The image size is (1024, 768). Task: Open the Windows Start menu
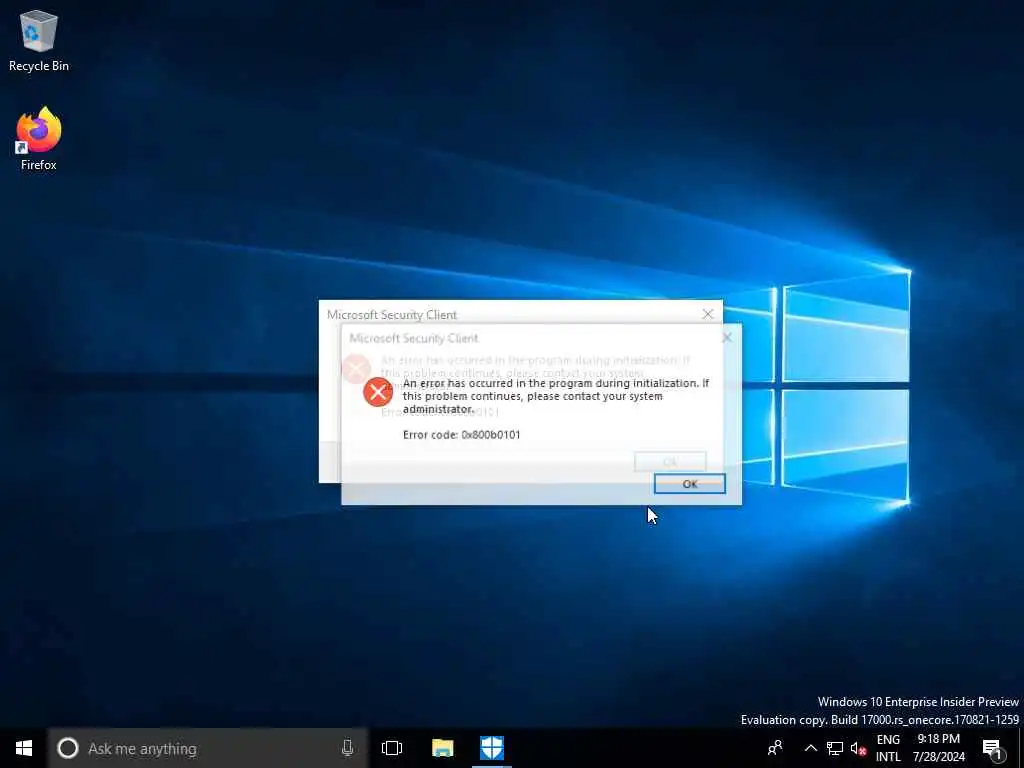pos(24,748)
